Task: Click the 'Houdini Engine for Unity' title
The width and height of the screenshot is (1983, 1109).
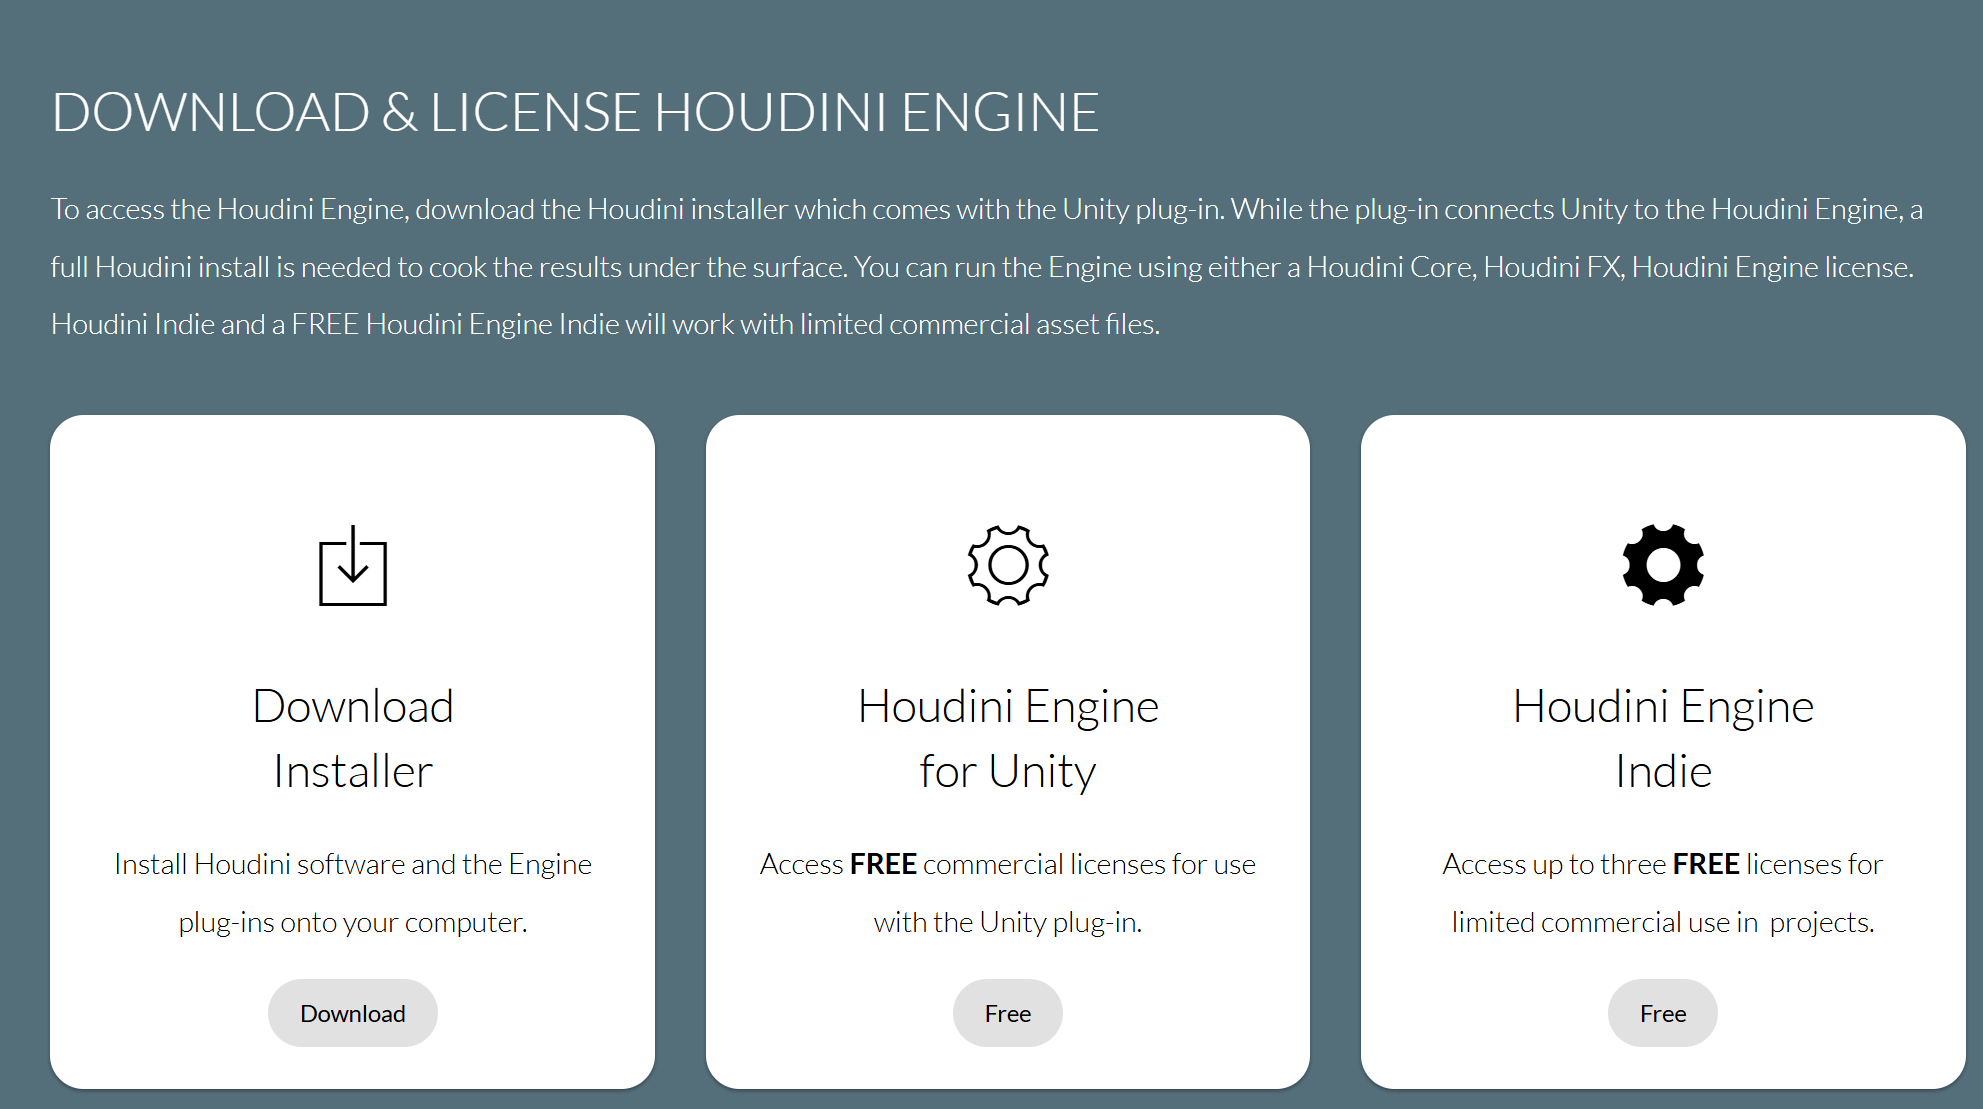Action: click(1007, 738)
